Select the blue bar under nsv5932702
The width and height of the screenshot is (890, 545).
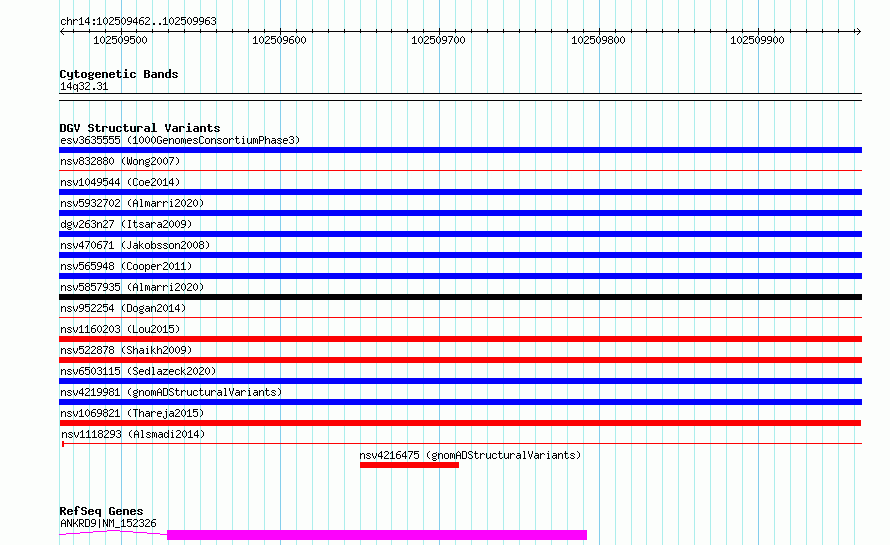(x=460, y=213)
